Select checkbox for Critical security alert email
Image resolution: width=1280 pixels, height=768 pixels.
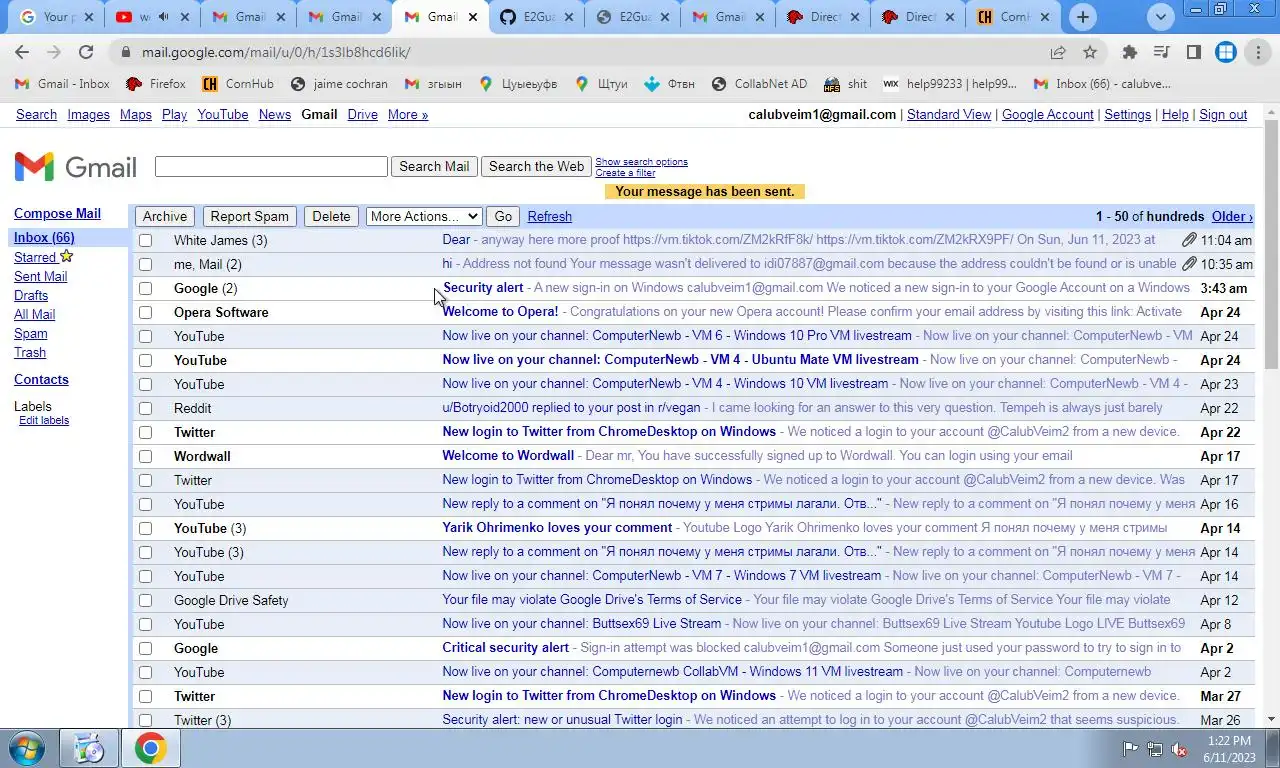(146, 648)
